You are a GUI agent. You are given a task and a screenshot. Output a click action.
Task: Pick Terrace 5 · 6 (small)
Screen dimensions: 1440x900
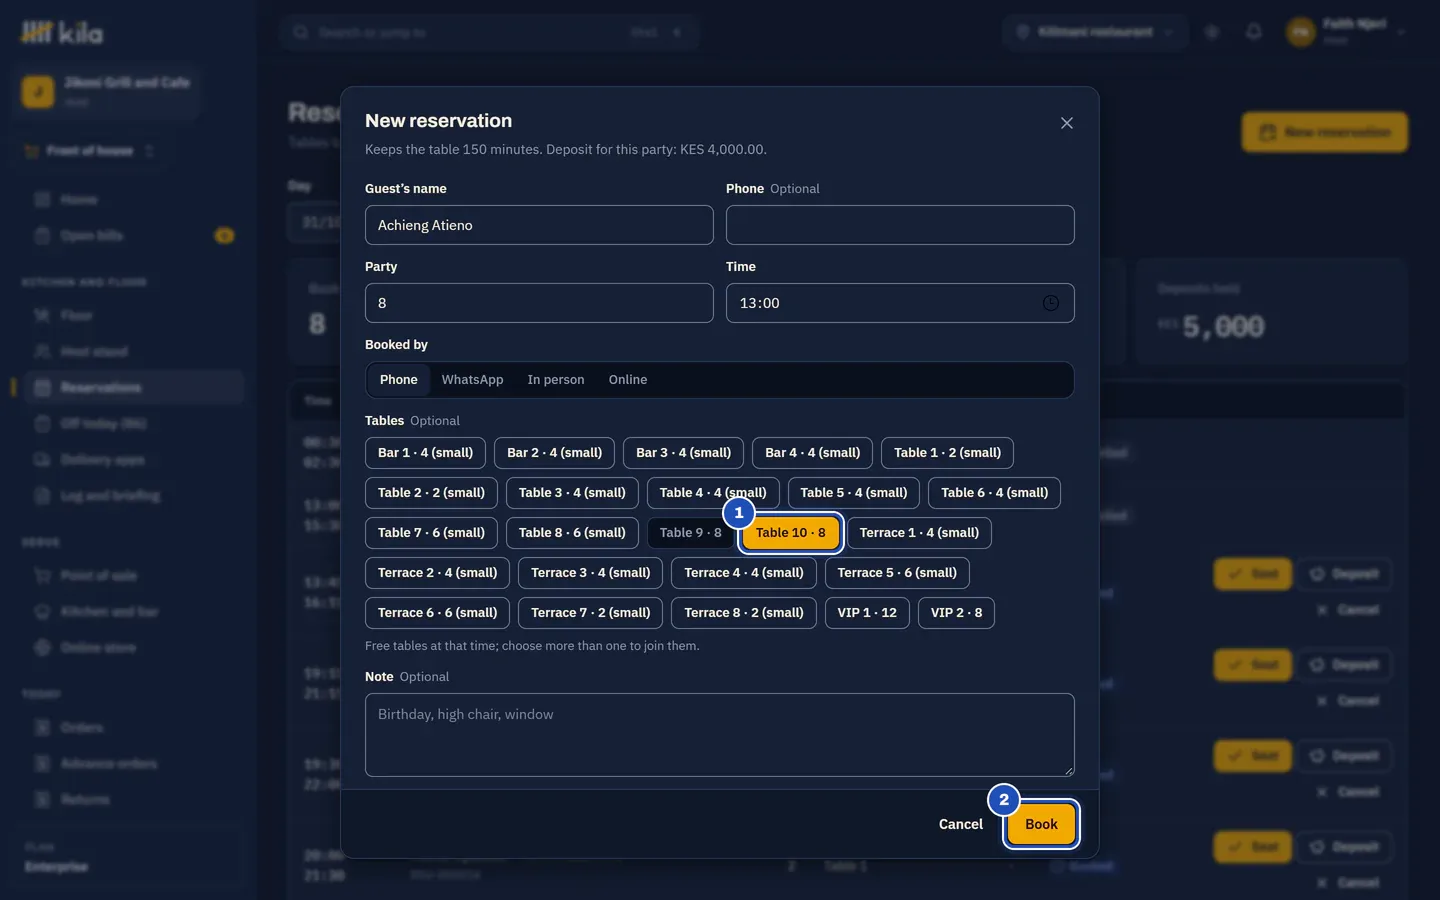coord(897,573)
